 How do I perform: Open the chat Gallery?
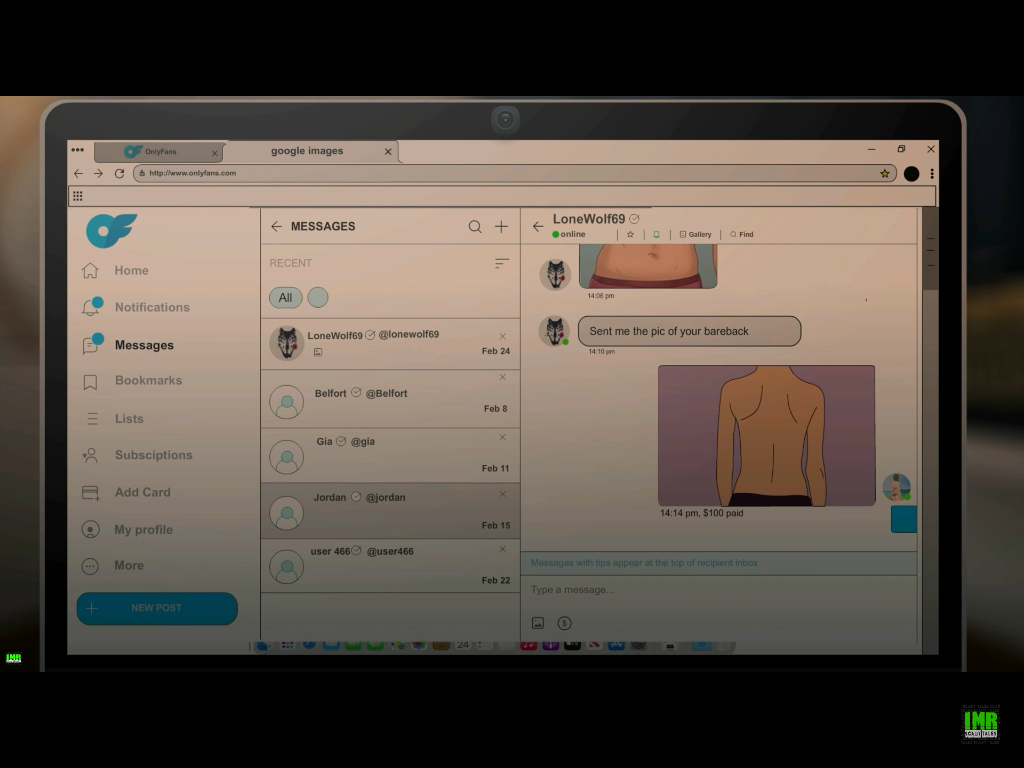point(696,234)
